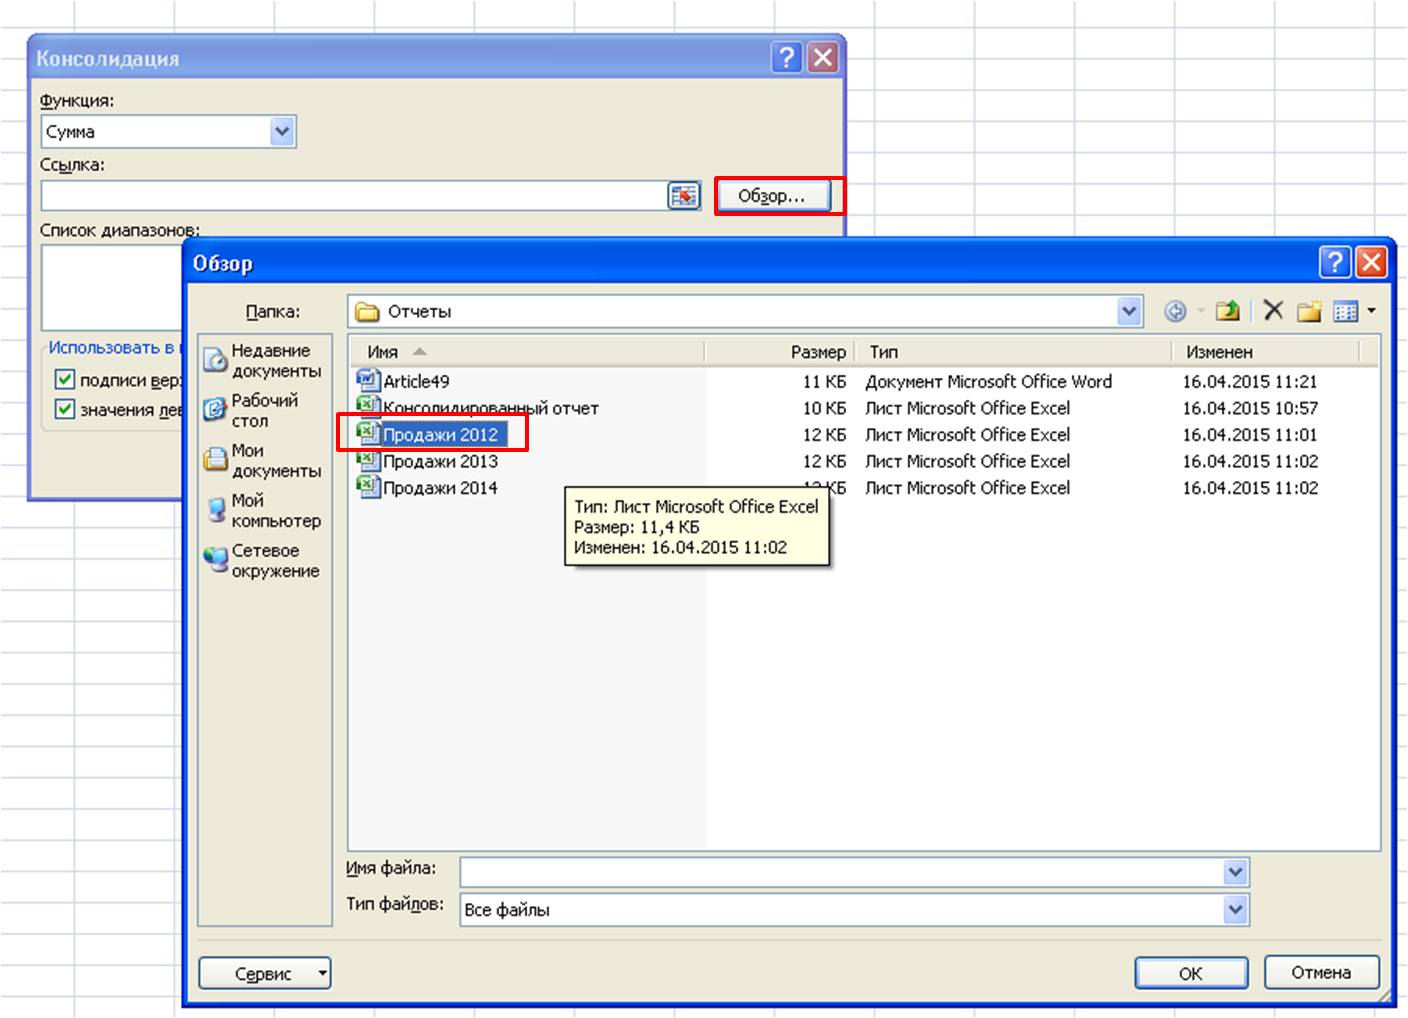Open Мой компьютер location
The height and width of the screenshot is (1018, 1408).
point(264,510)
